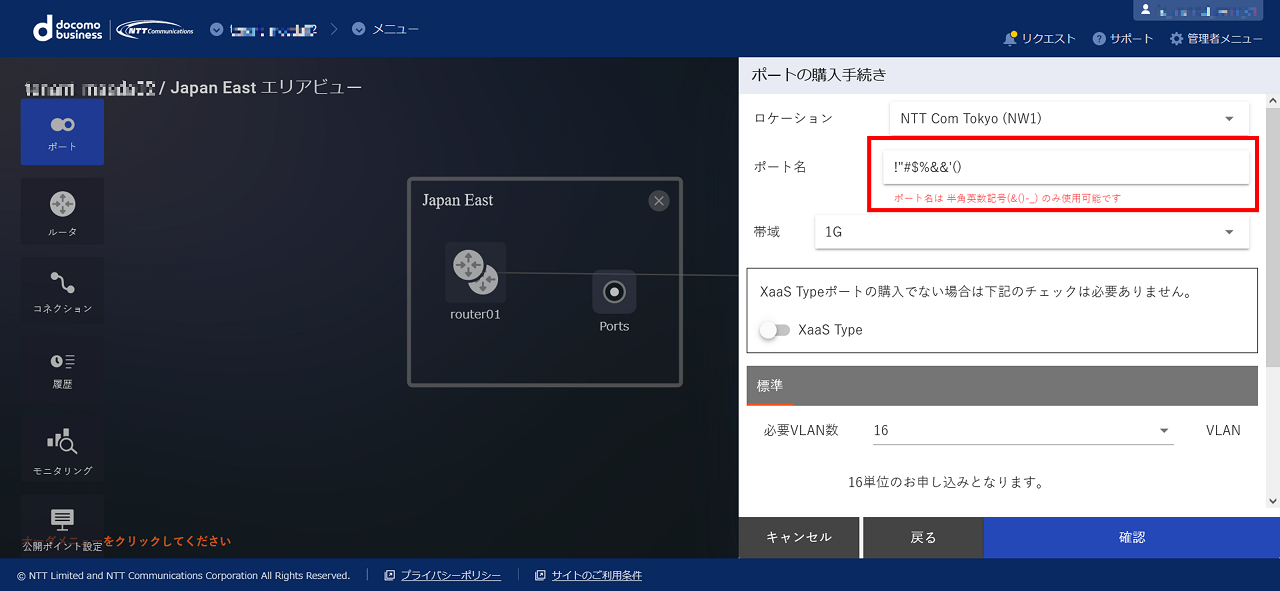Toggle the XaaS Type switch
Screen dimensions: 1280x591
(774, 330)
